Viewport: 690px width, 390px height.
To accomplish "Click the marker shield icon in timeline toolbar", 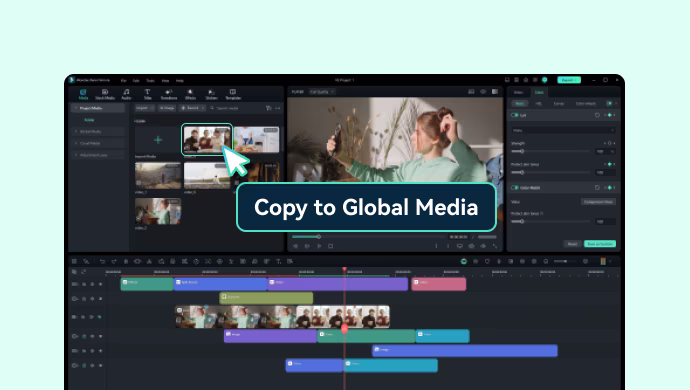I will [487, 261].
